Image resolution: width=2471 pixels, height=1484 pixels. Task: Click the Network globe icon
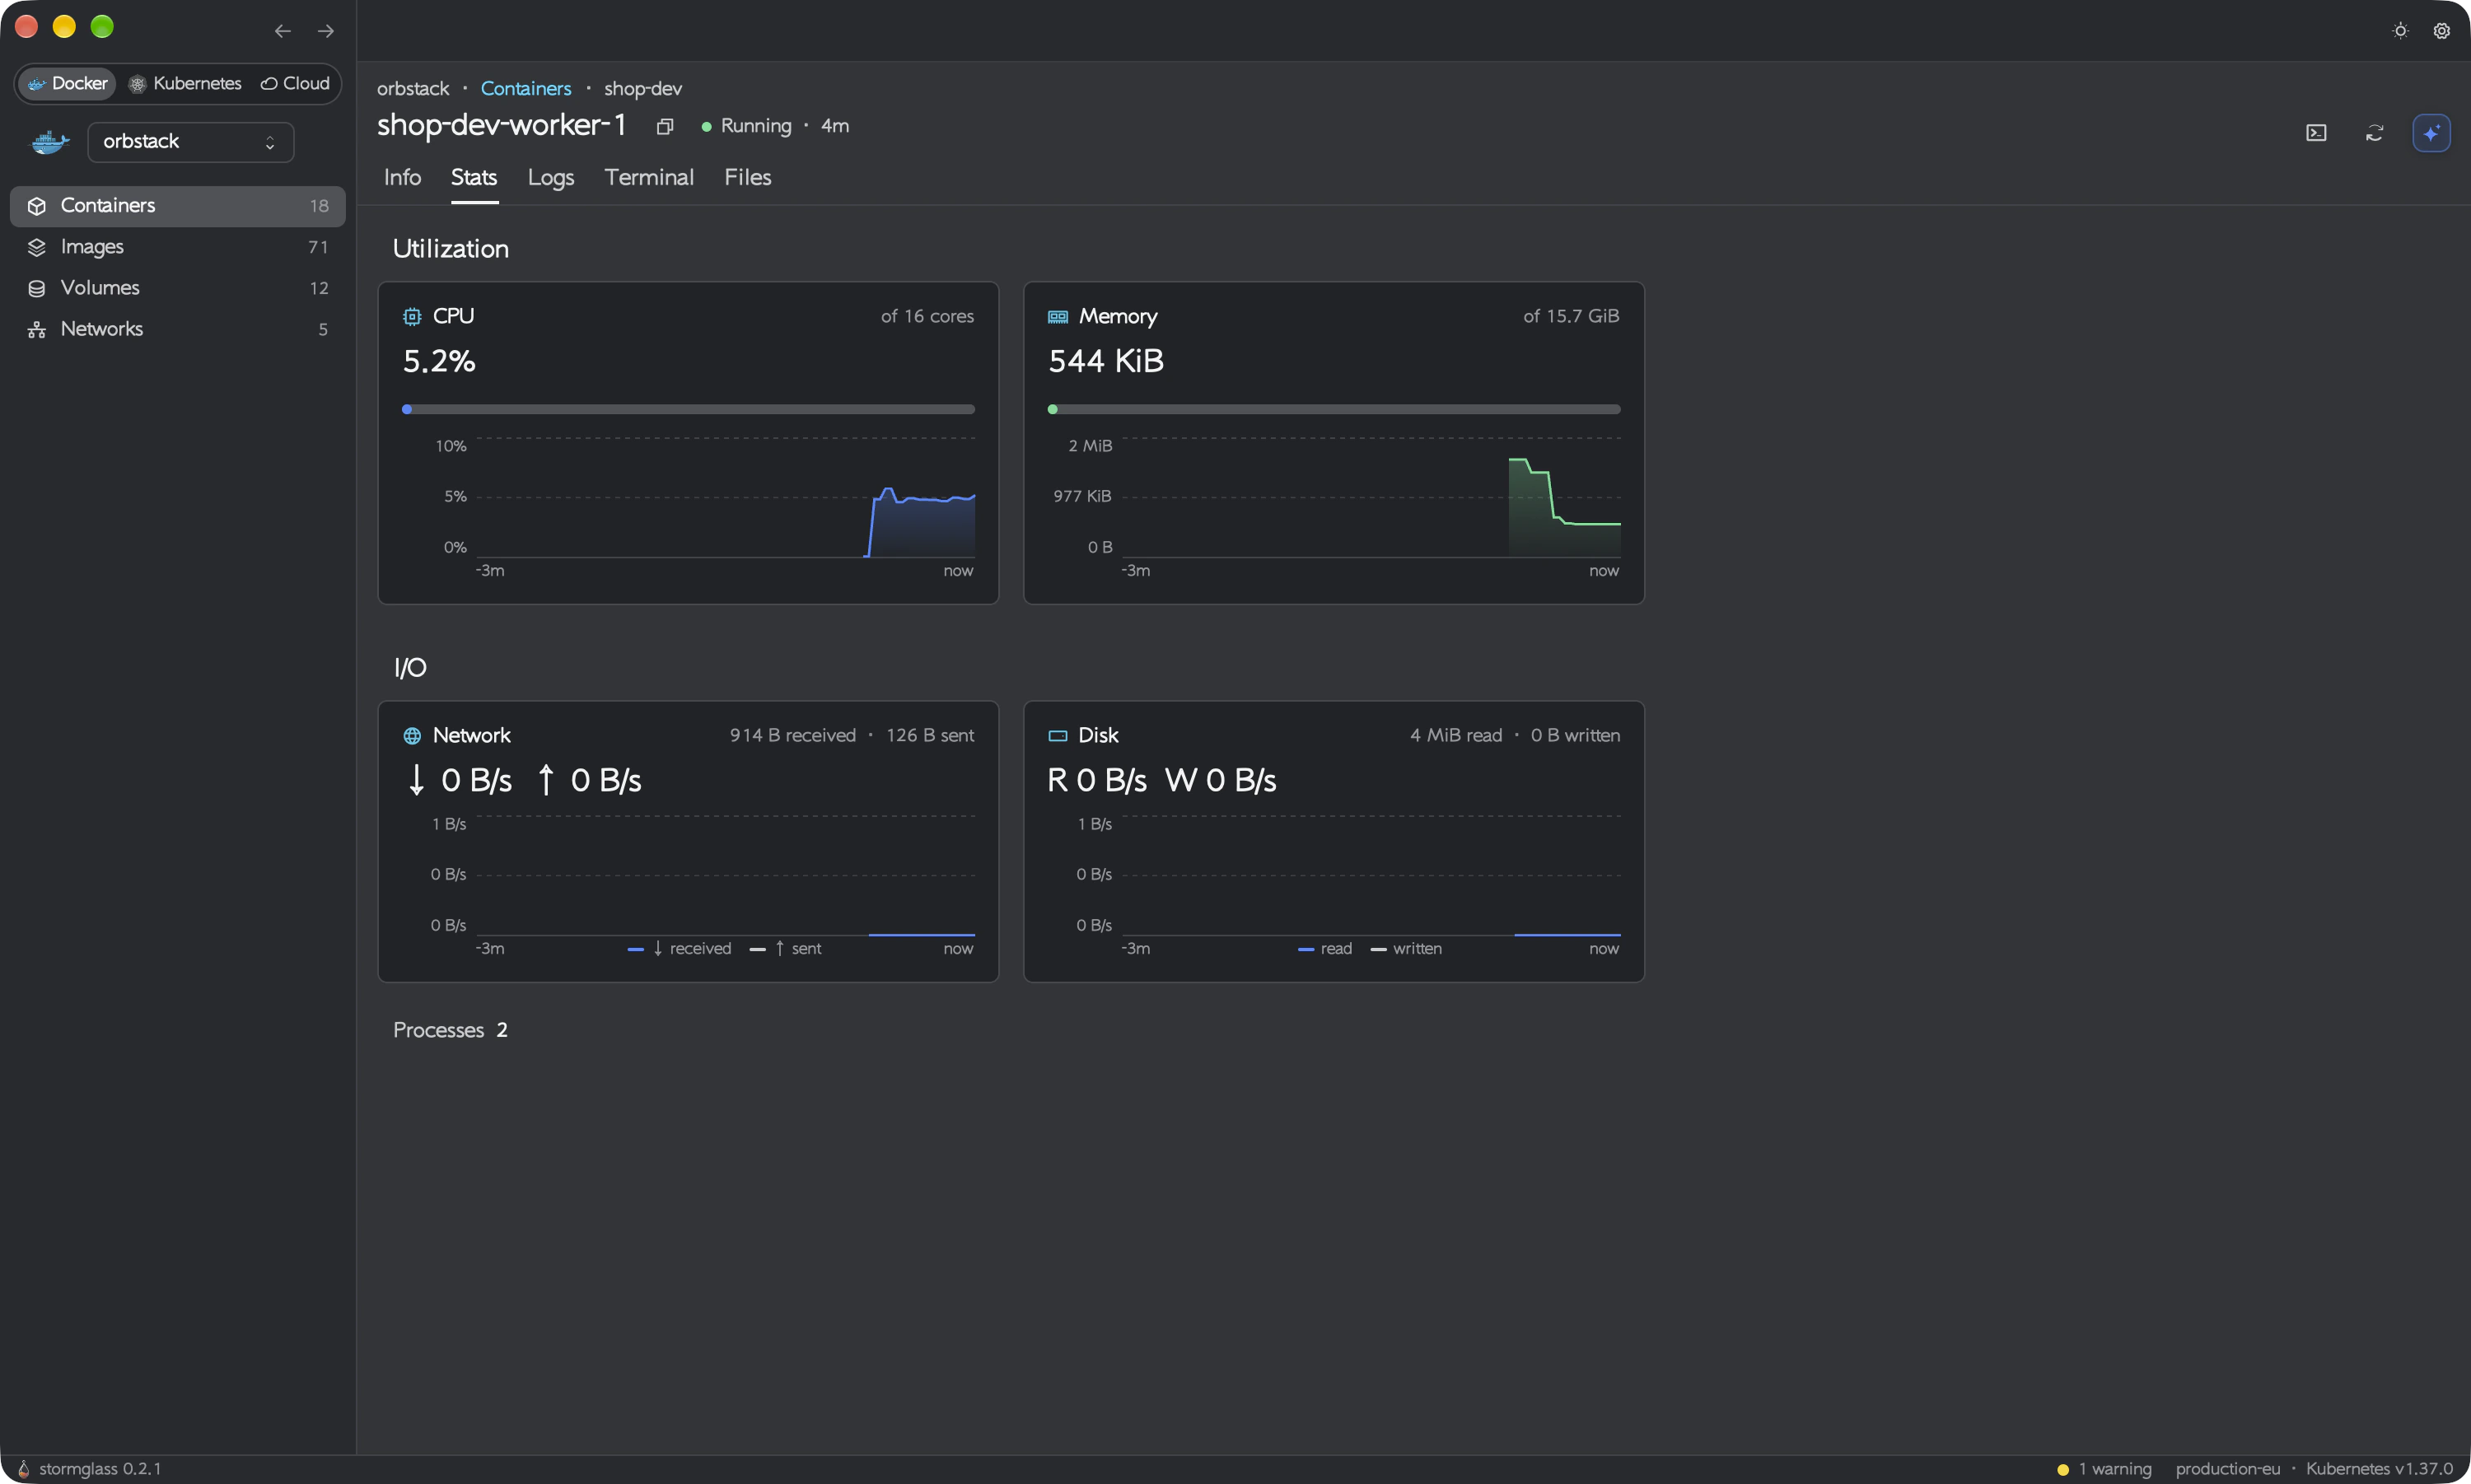coord(411,736)
